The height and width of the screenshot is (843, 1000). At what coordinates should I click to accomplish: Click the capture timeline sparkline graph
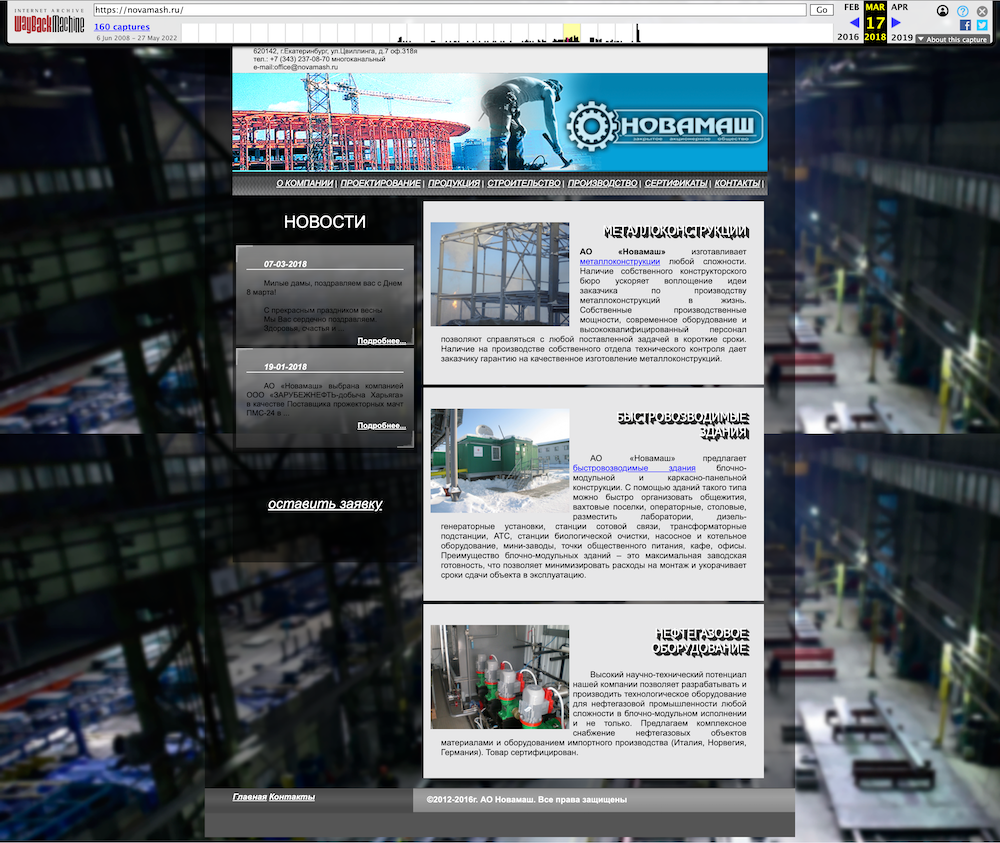[507, 33]
